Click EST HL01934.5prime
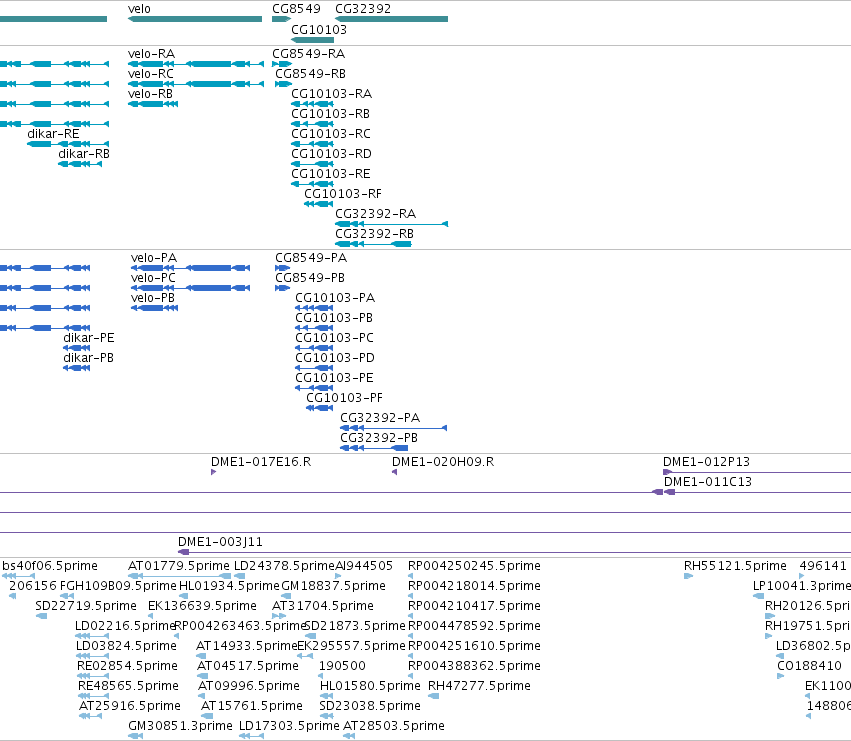 tap(183, 597)
